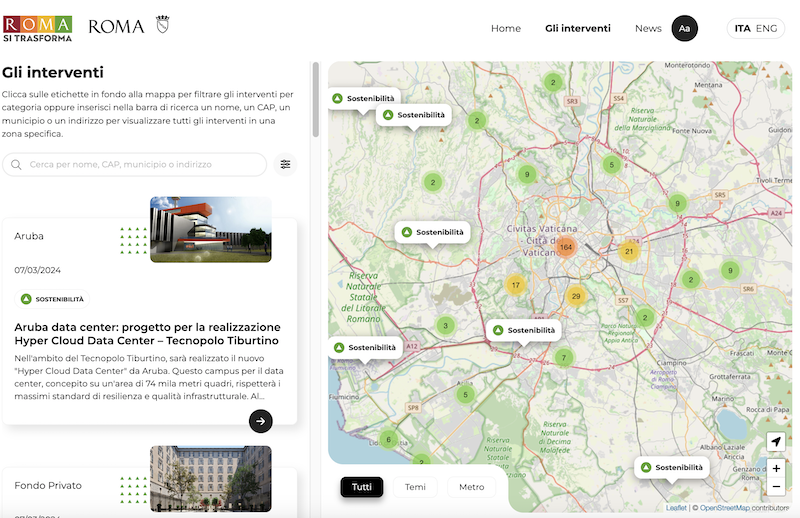Open the Aa text accessibility button
Image resolution: width=800 pixels, height=518 pixels.
[x=684, y=28]
